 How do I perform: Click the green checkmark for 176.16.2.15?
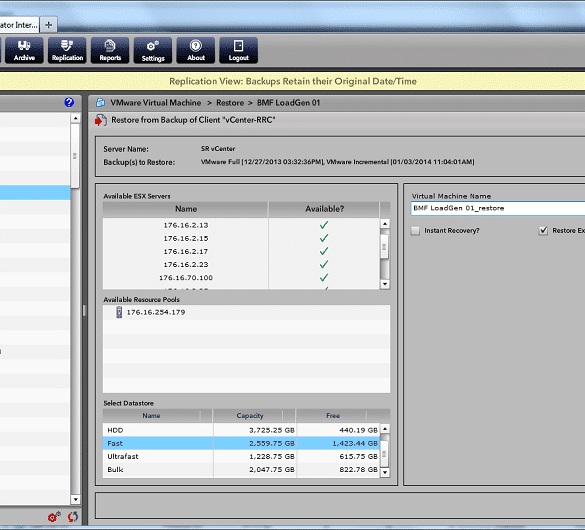tap(324, 238)
